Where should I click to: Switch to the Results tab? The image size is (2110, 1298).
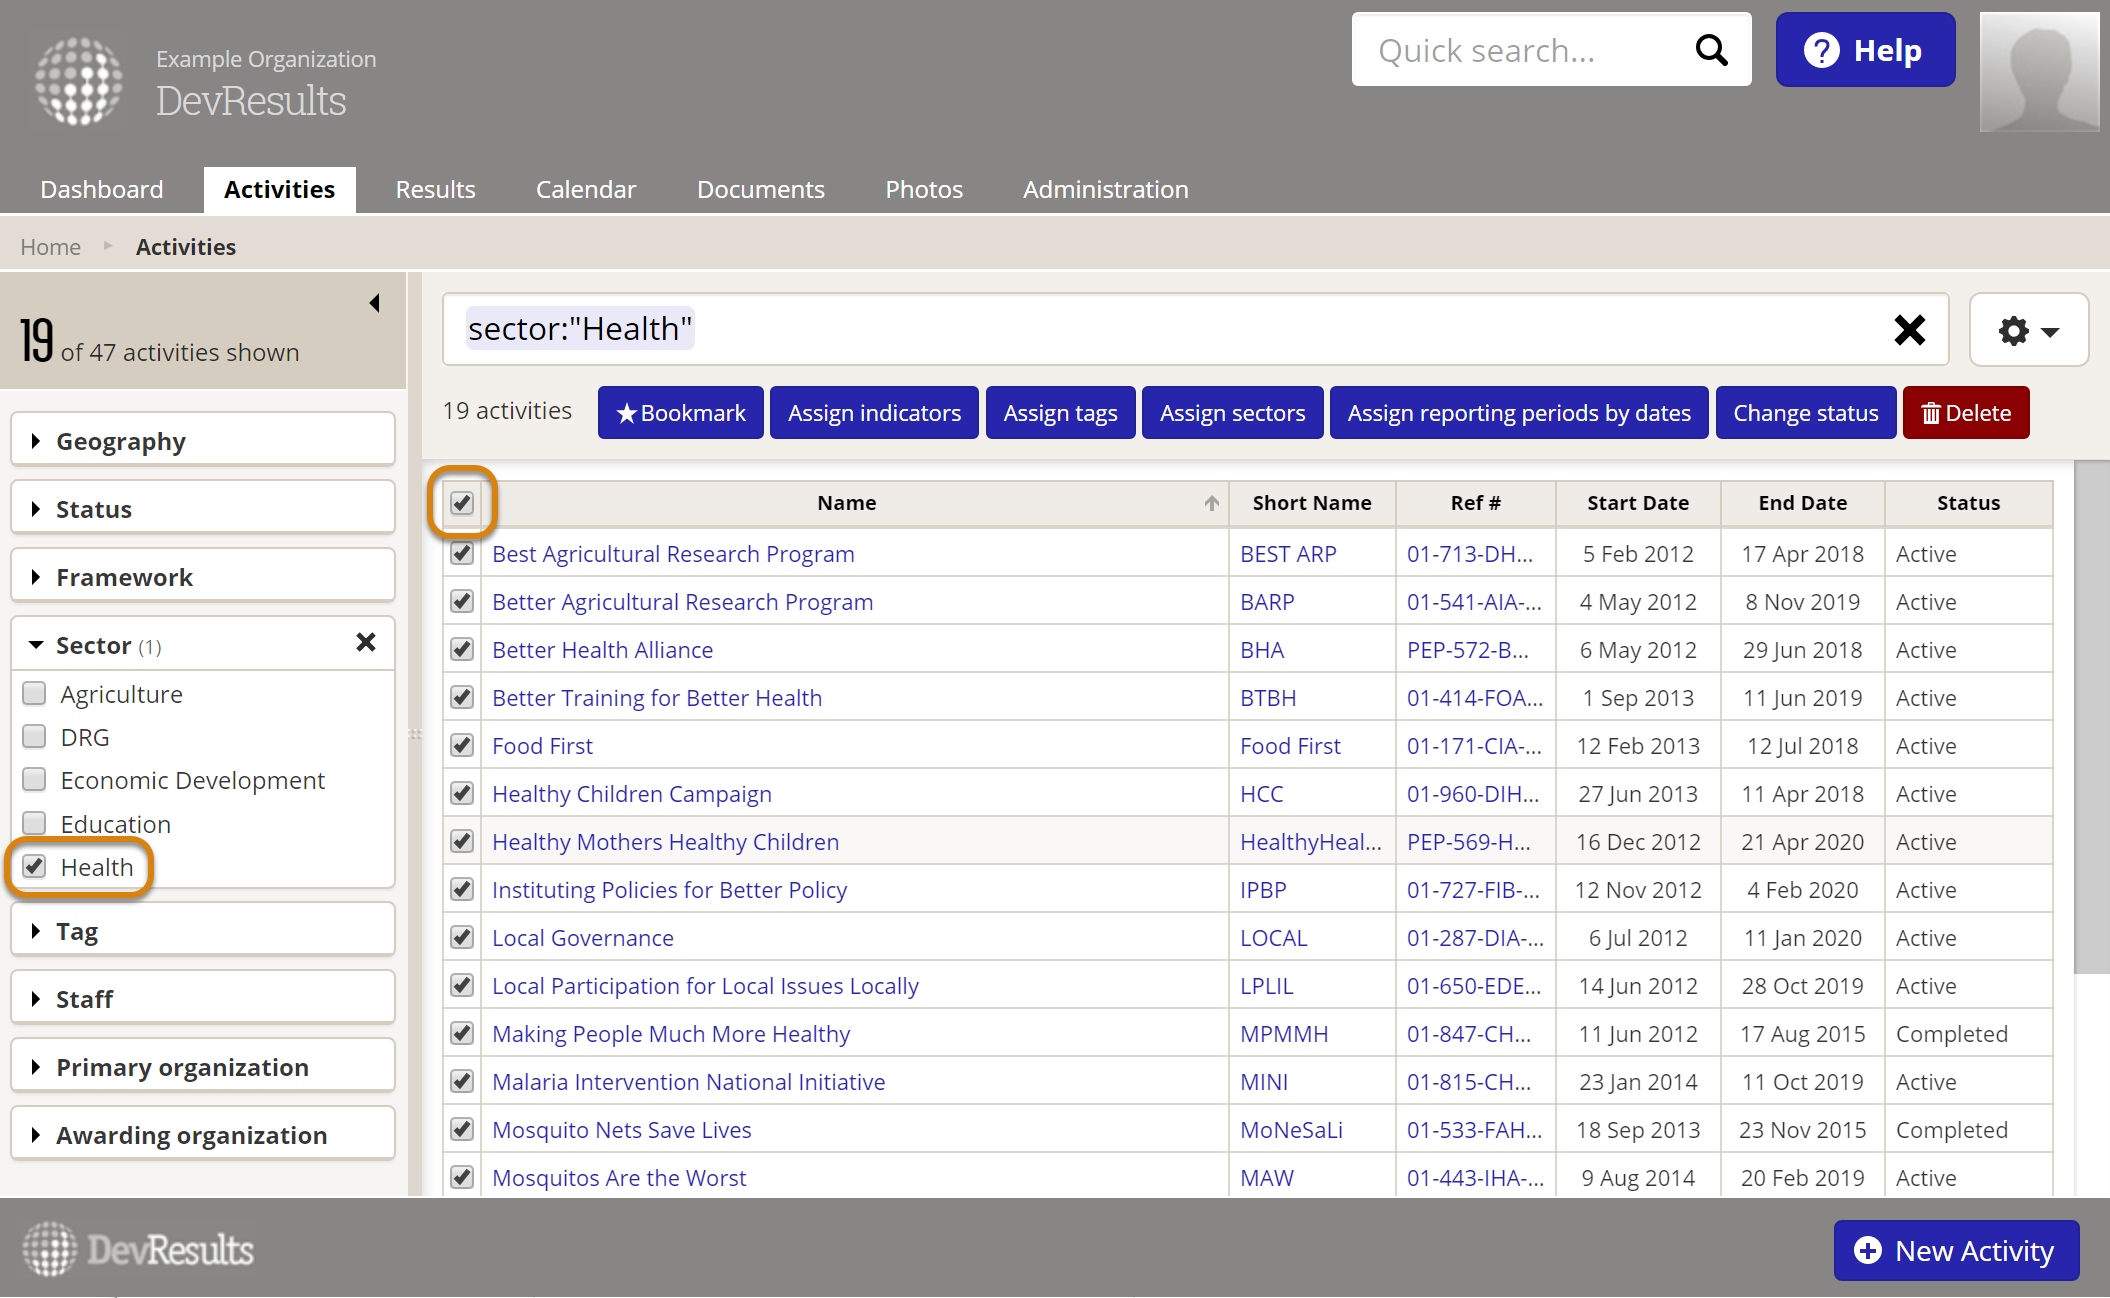tap(435, 189)
